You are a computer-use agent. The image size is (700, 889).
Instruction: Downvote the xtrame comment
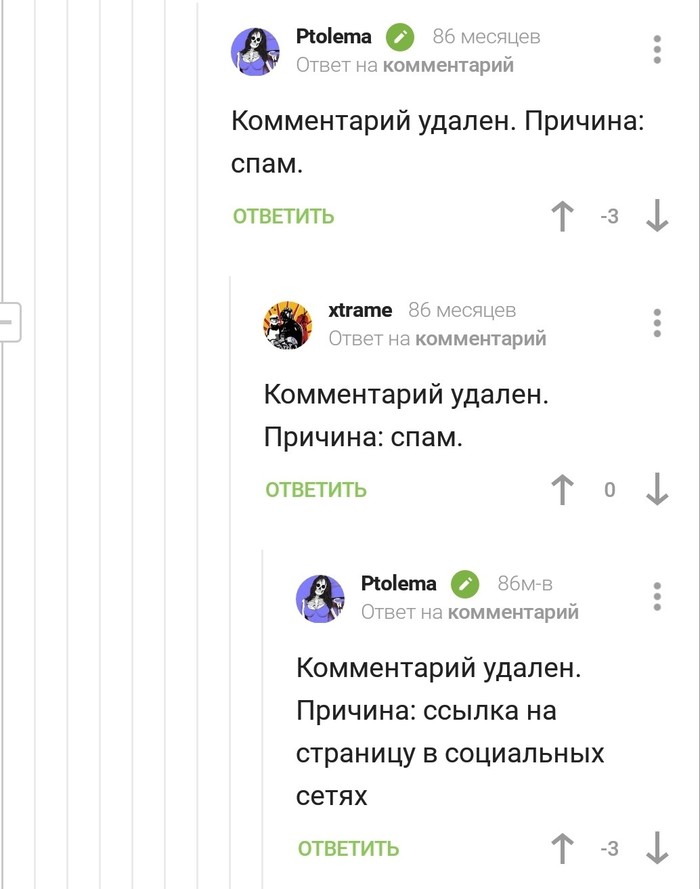point(657,490)
